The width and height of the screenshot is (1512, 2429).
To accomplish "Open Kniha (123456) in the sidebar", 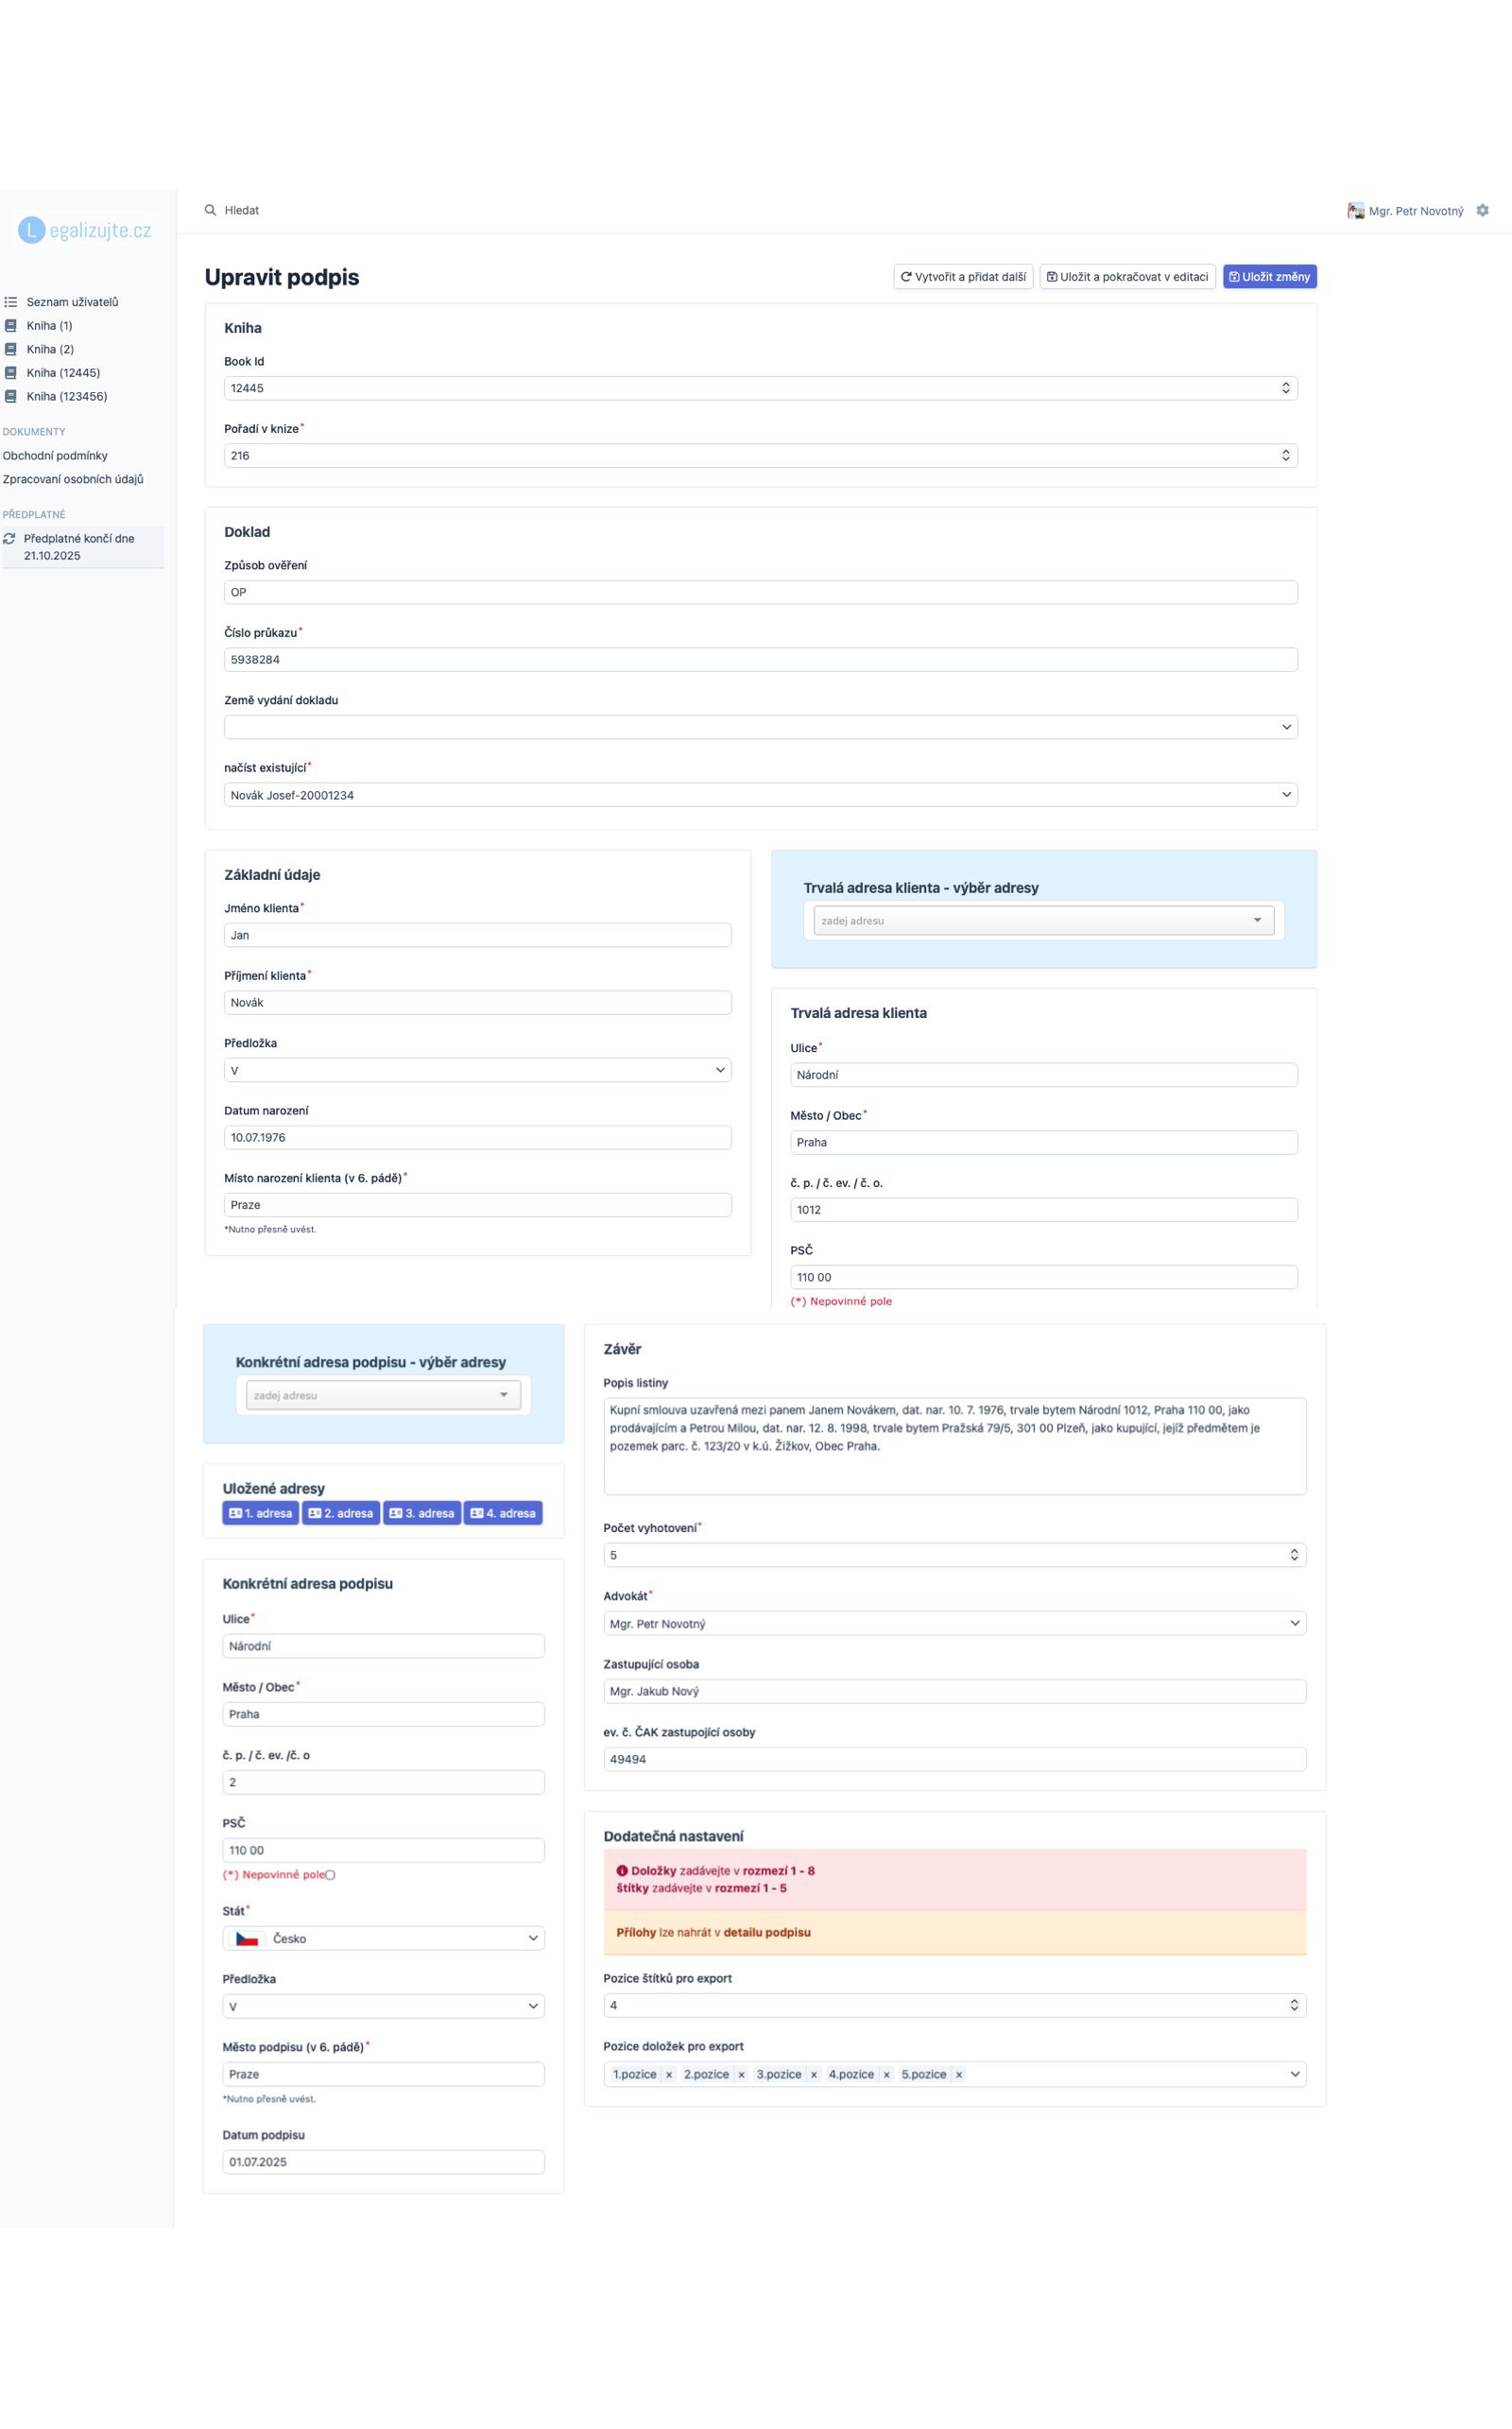I will click(66, 397).
